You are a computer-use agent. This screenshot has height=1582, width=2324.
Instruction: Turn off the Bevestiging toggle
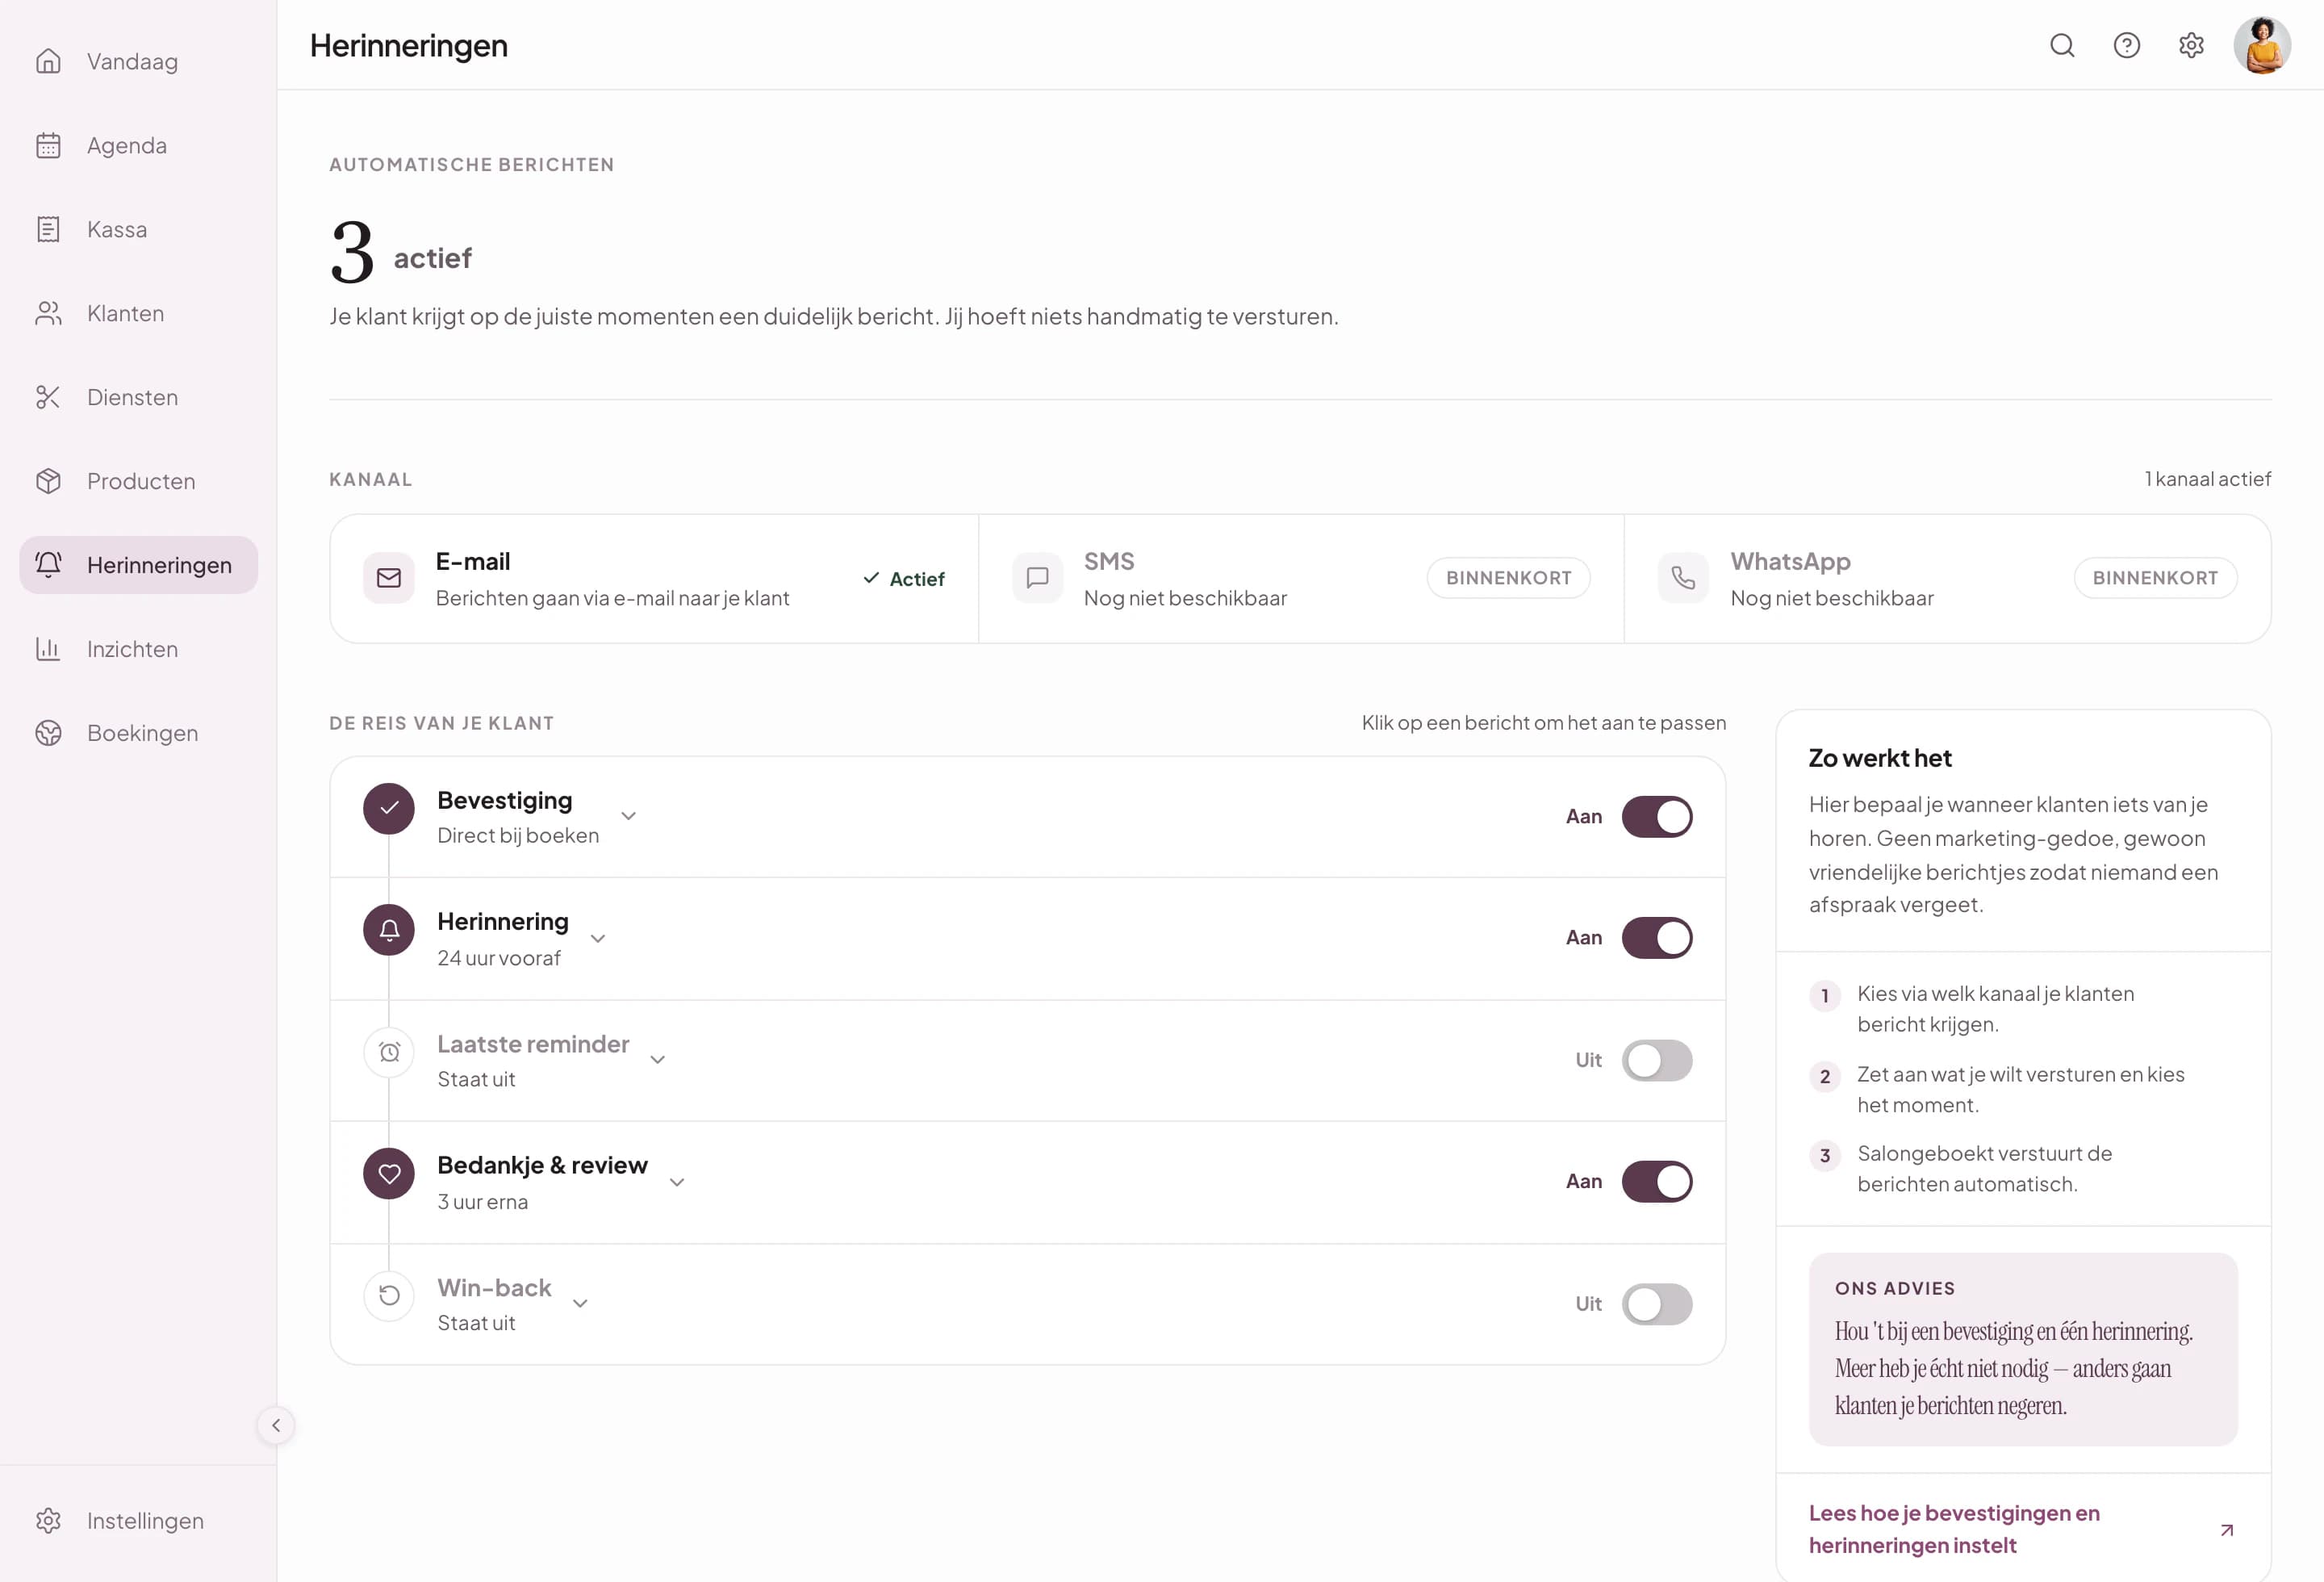(x=1657, y=816)
